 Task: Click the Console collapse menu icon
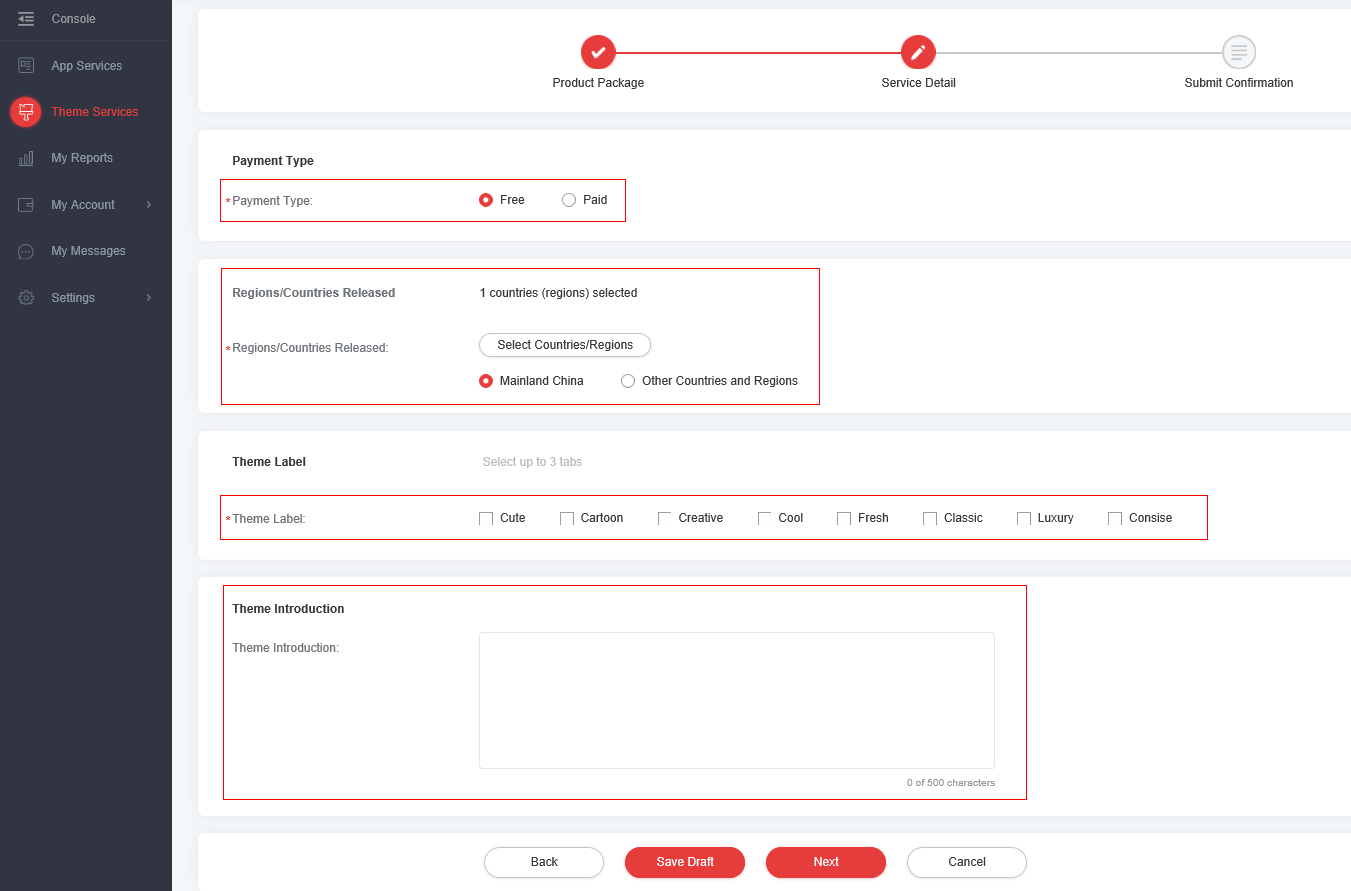(26, 19)
